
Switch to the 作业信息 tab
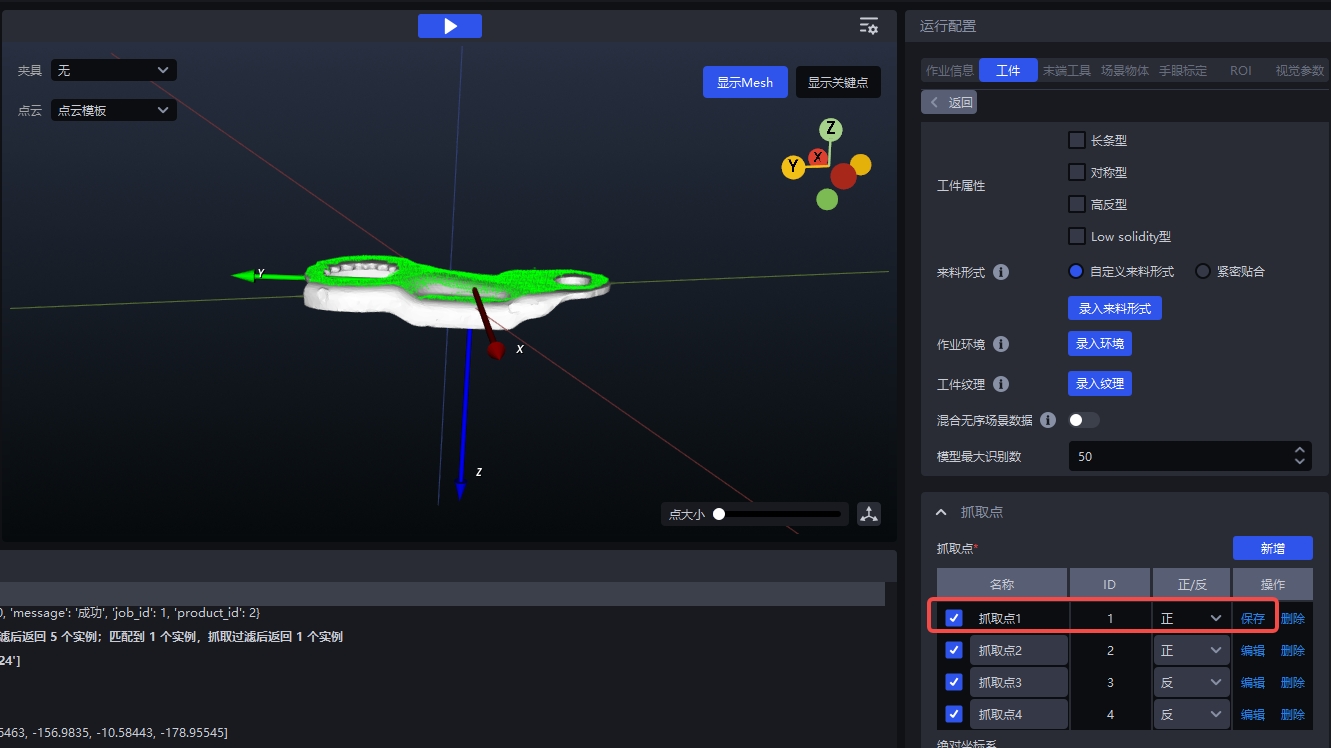click(949, 71)
